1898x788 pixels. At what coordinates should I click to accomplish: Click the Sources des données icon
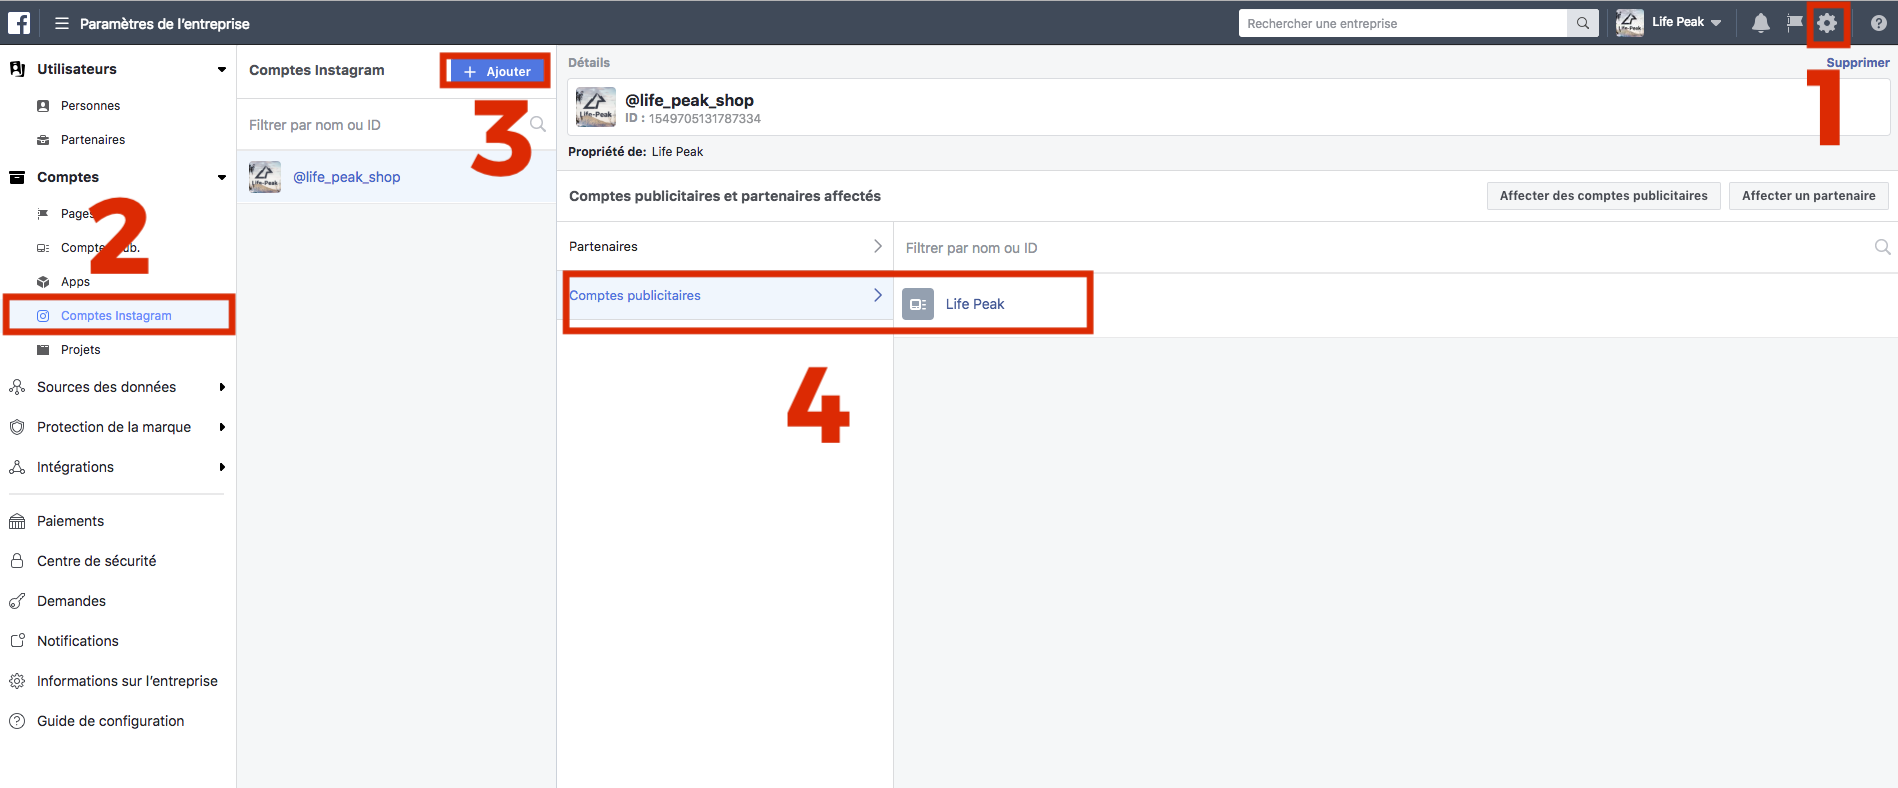[17, 387]
